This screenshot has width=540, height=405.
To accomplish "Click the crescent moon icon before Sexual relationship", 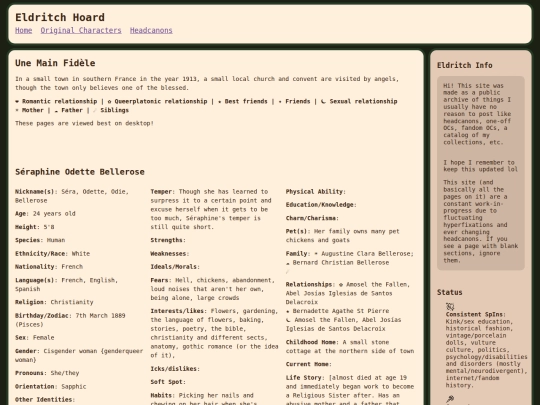I will pos(323,101).
